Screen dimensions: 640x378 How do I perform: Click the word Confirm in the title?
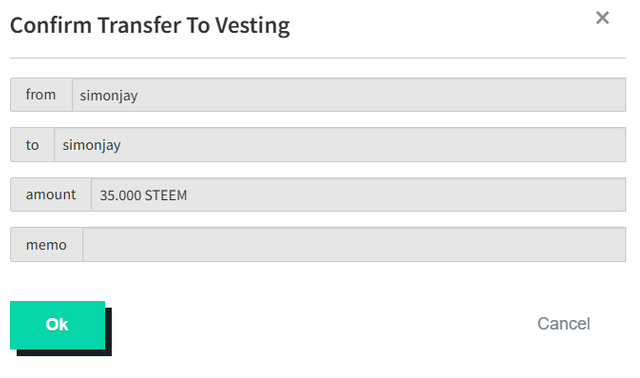tap(51, 25)
